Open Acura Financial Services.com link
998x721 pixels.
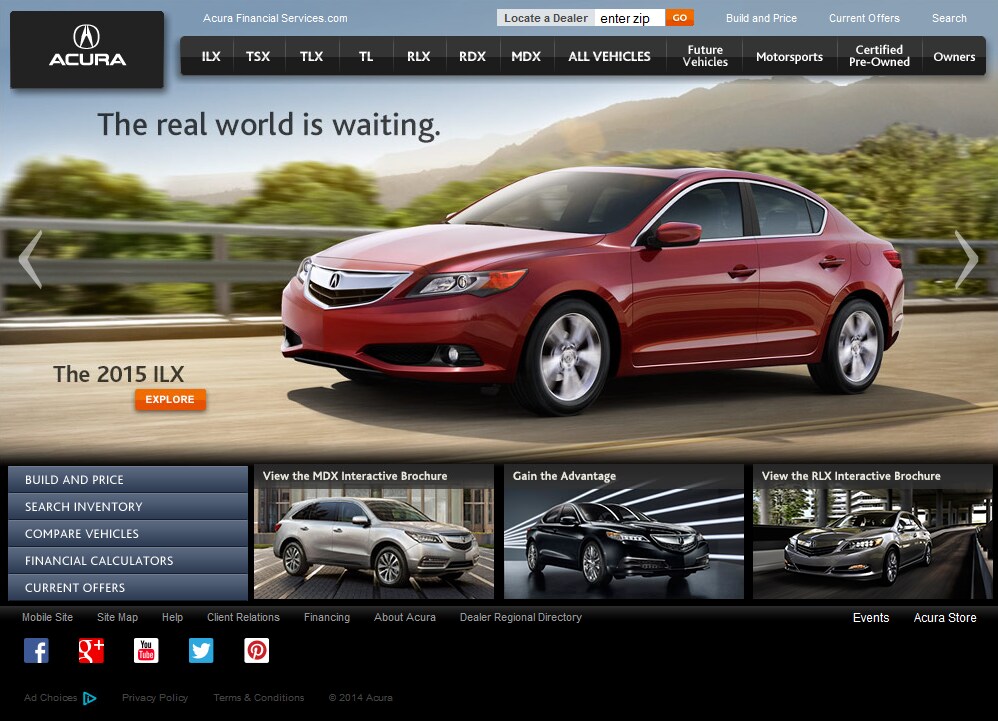[x=275, y=18]
